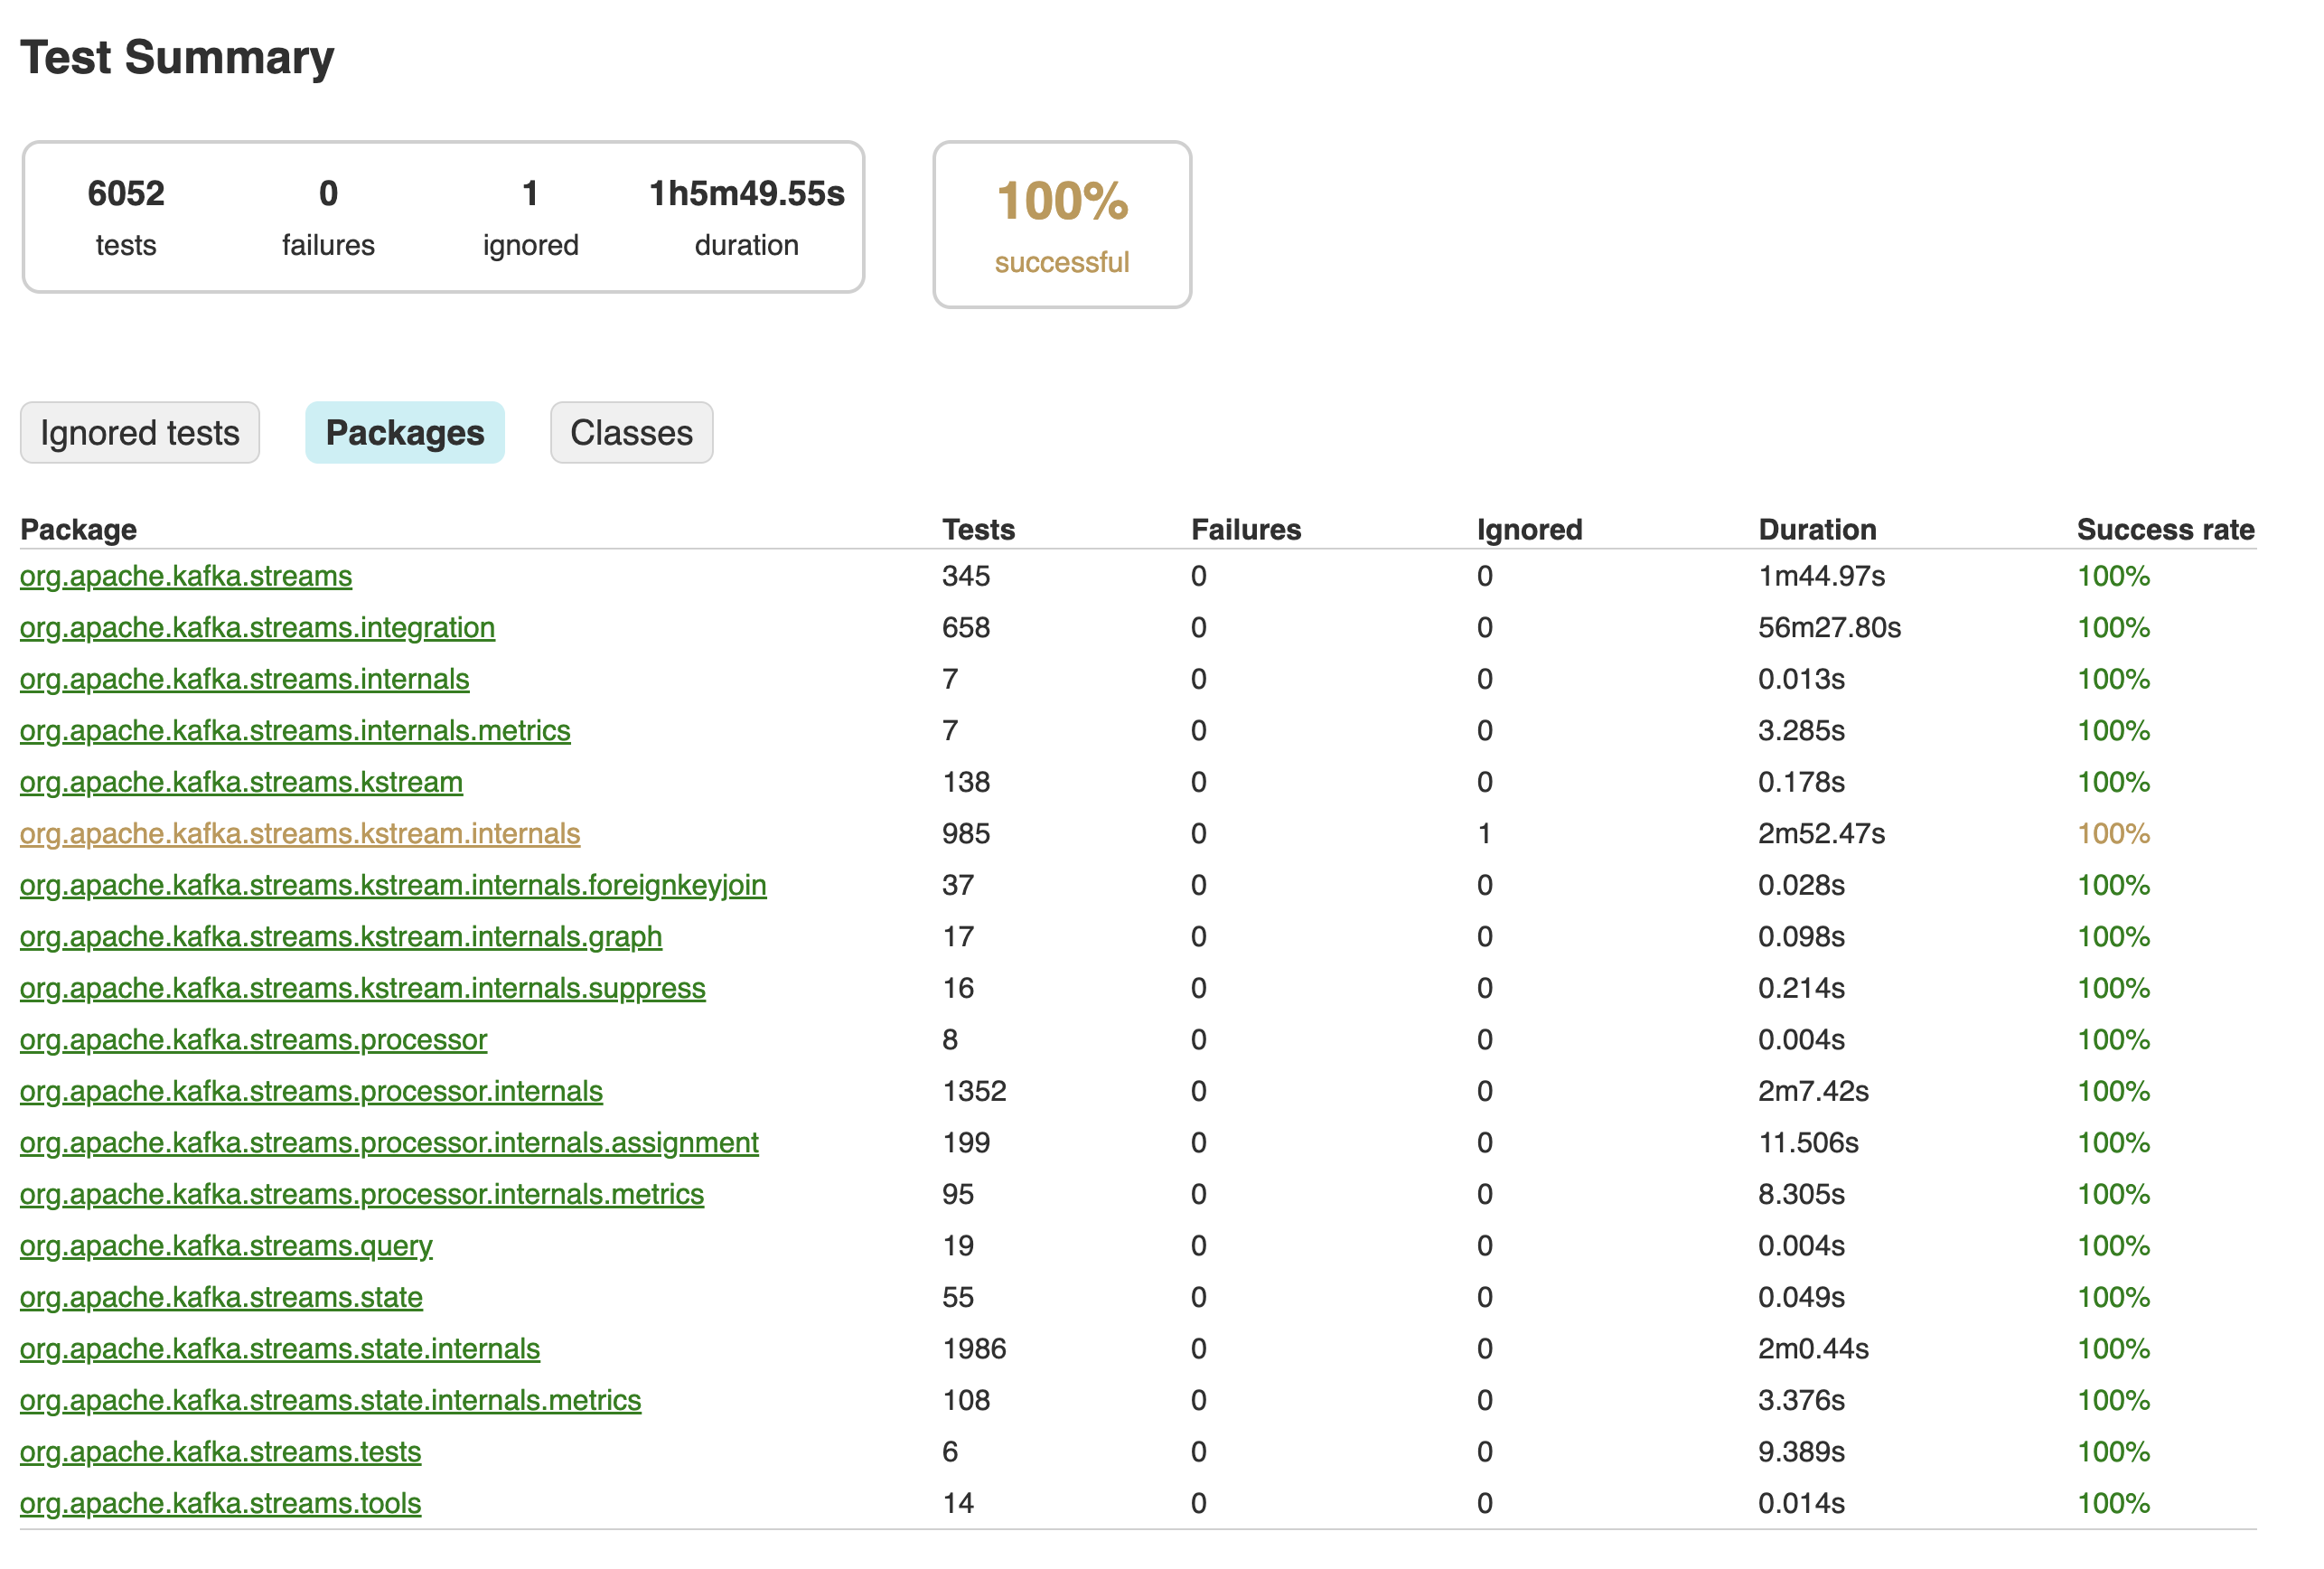Viewport: 2324px width, 1569px height.
Task: Open the Classes tab
Action: coord(631,433)
